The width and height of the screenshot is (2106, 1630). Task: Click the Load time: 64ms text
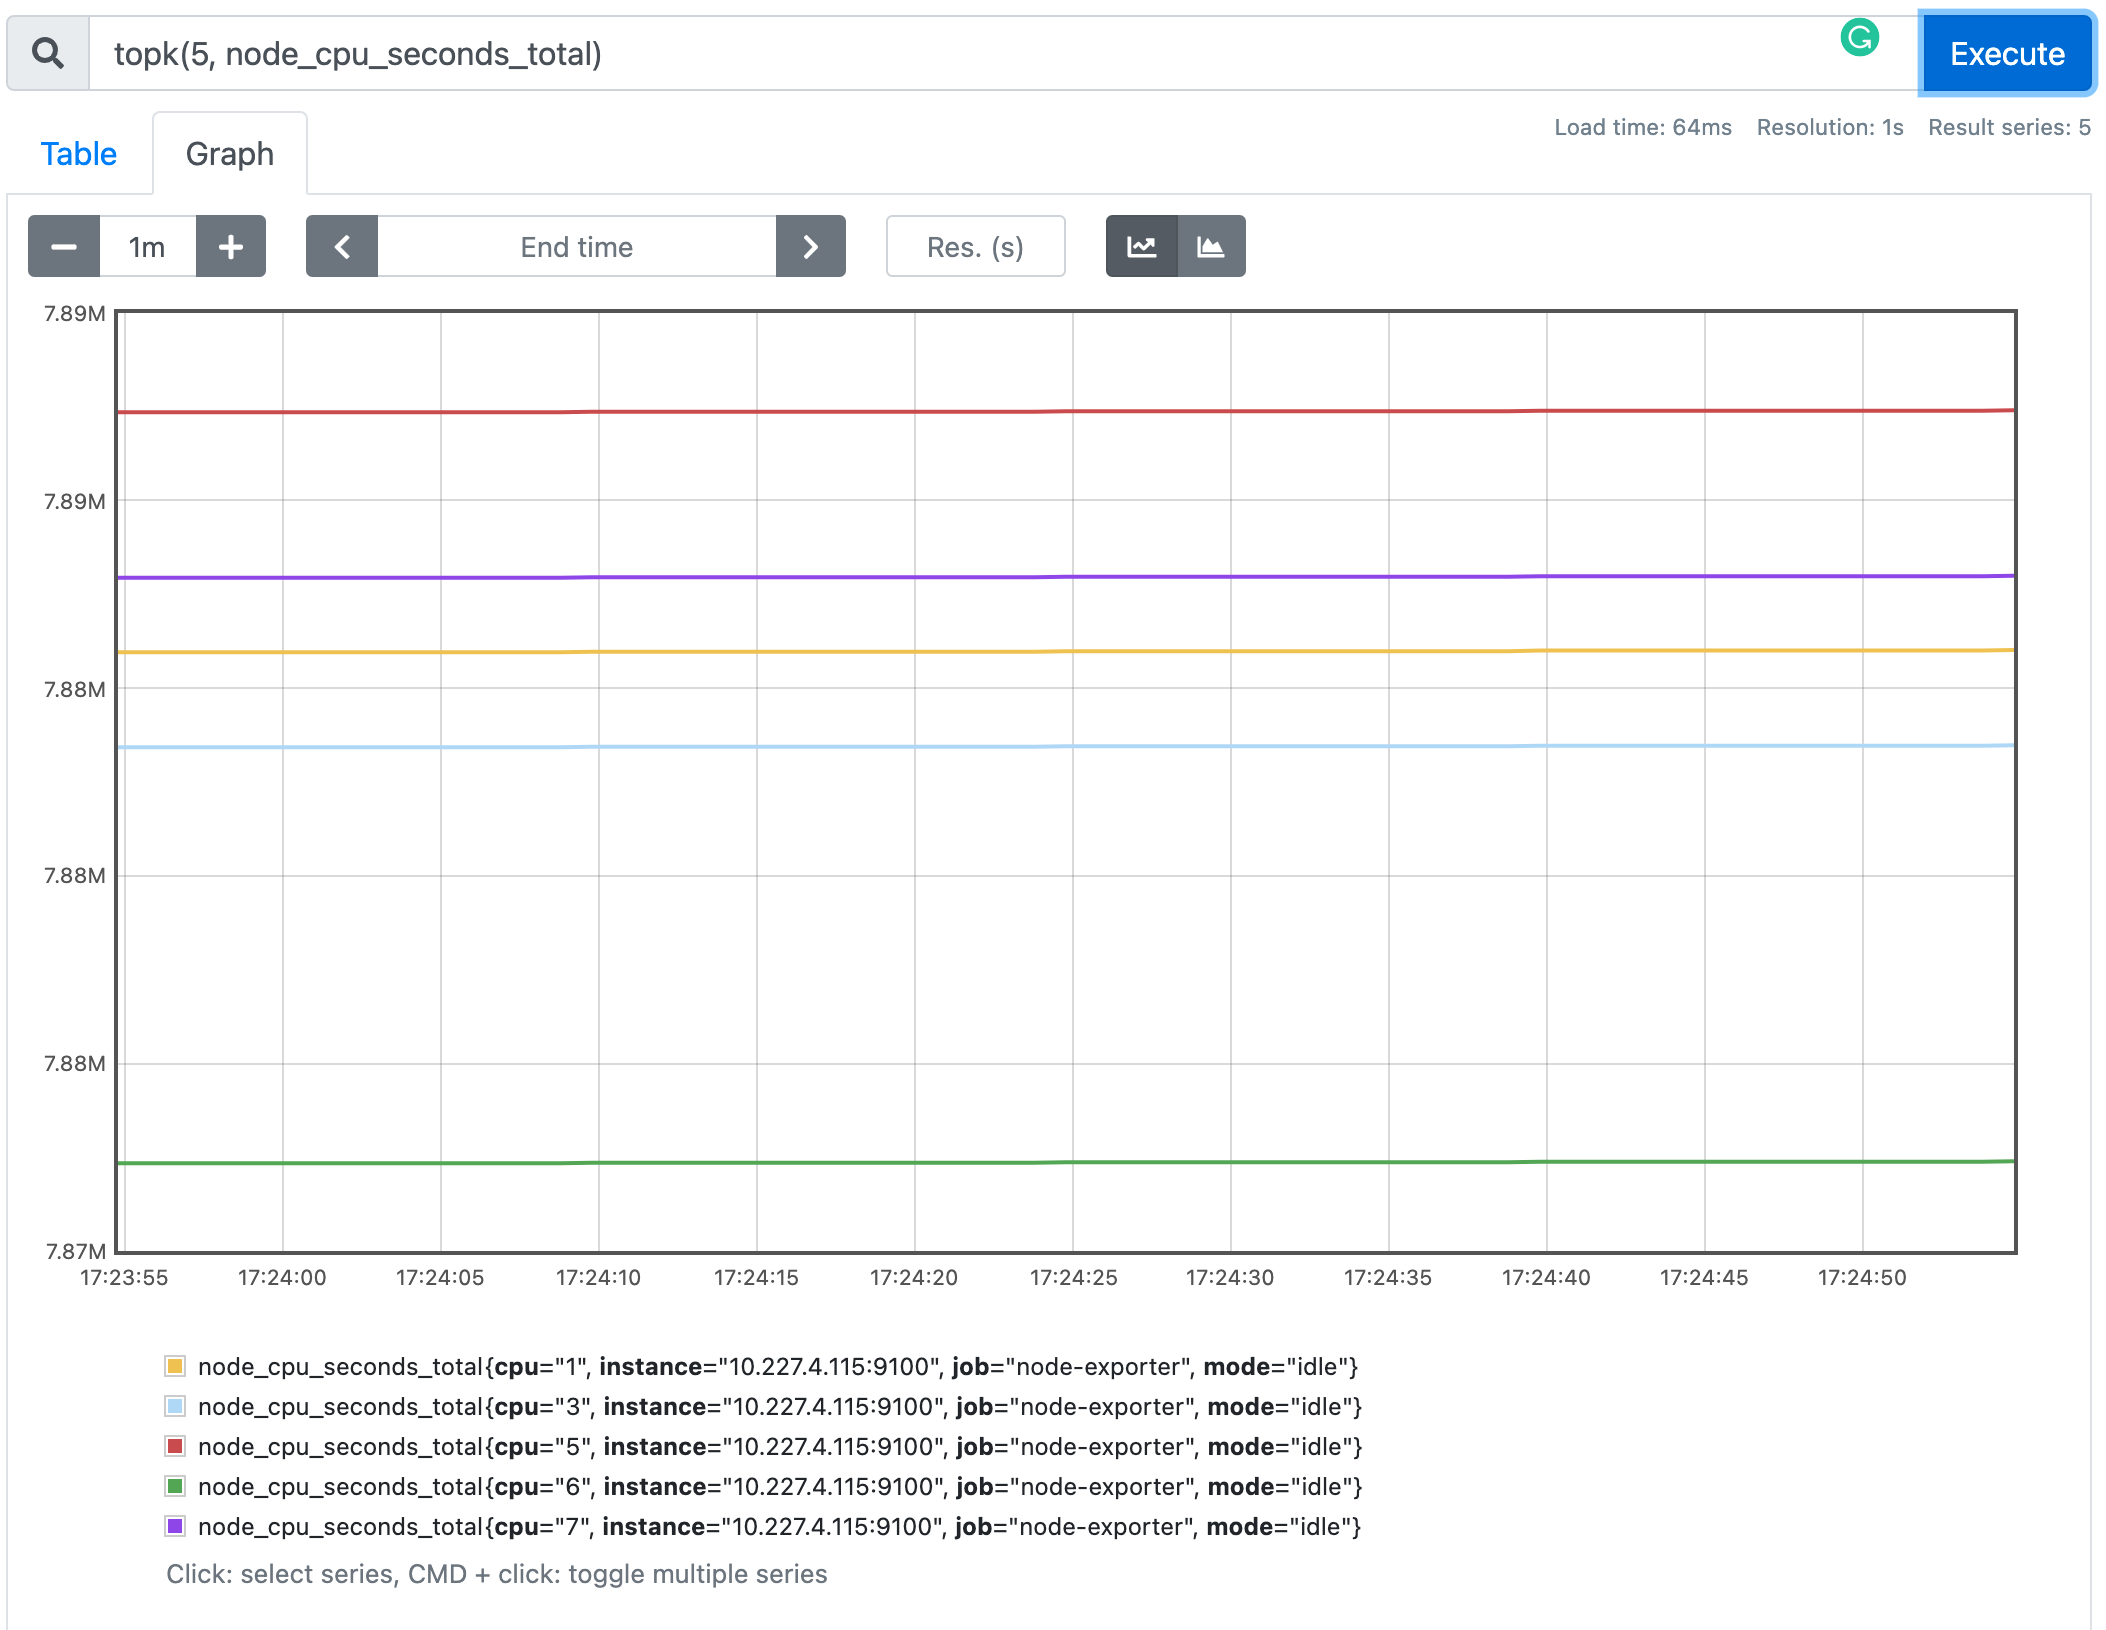1643,127
